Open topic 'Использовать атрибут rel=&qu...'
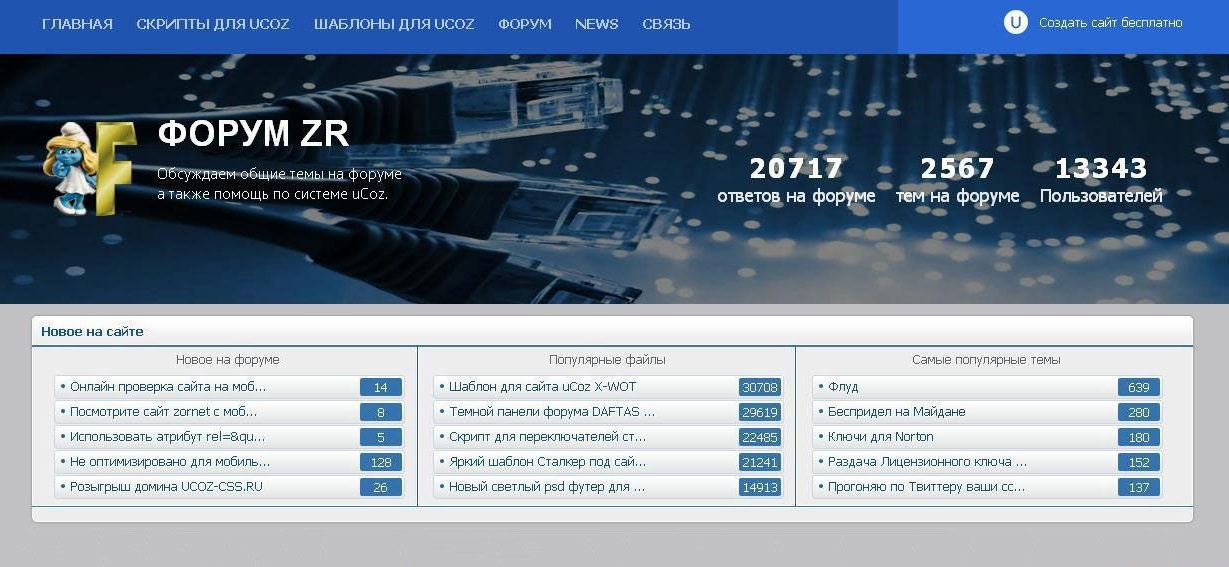 point(167,437)
